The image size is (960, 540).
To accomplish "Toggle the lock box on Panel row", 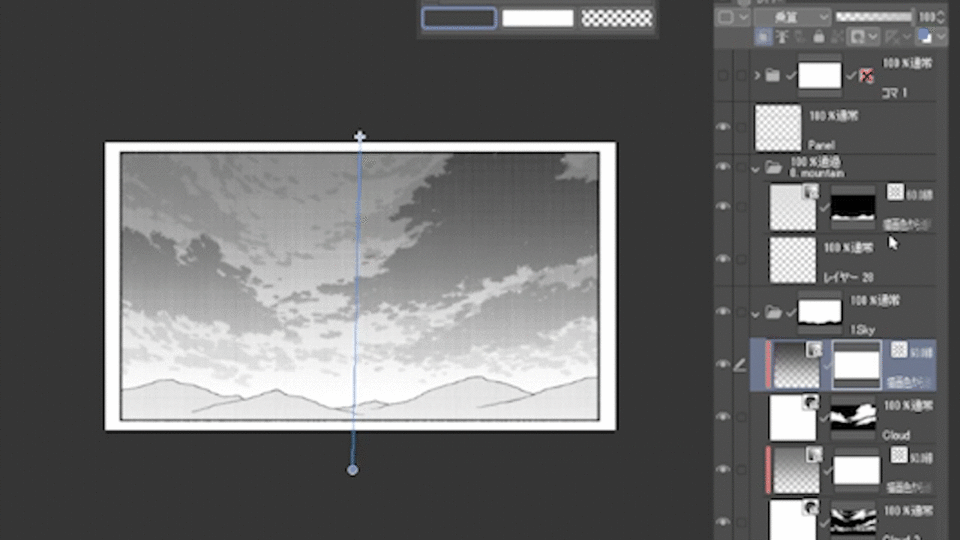I will 741,127.
